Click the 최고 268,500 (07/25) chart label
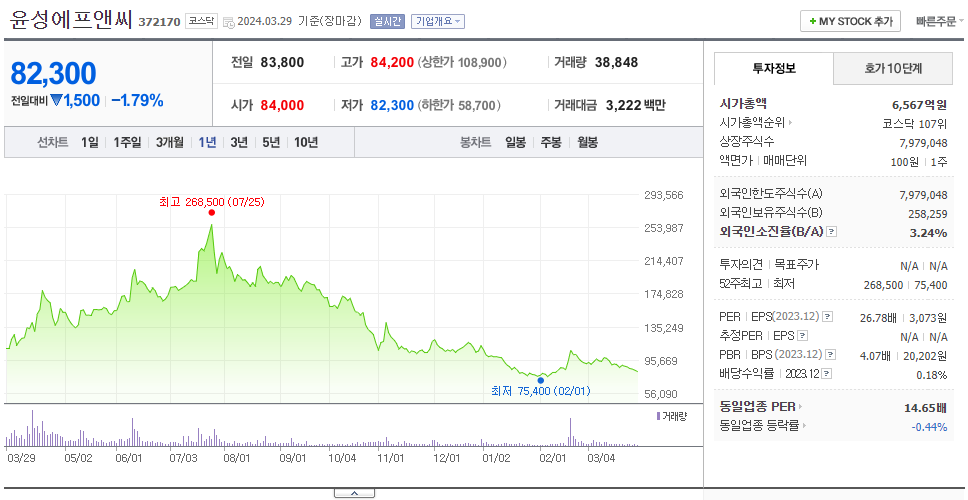The width and height of the screenshot is (968, 500). click(212, 202)
